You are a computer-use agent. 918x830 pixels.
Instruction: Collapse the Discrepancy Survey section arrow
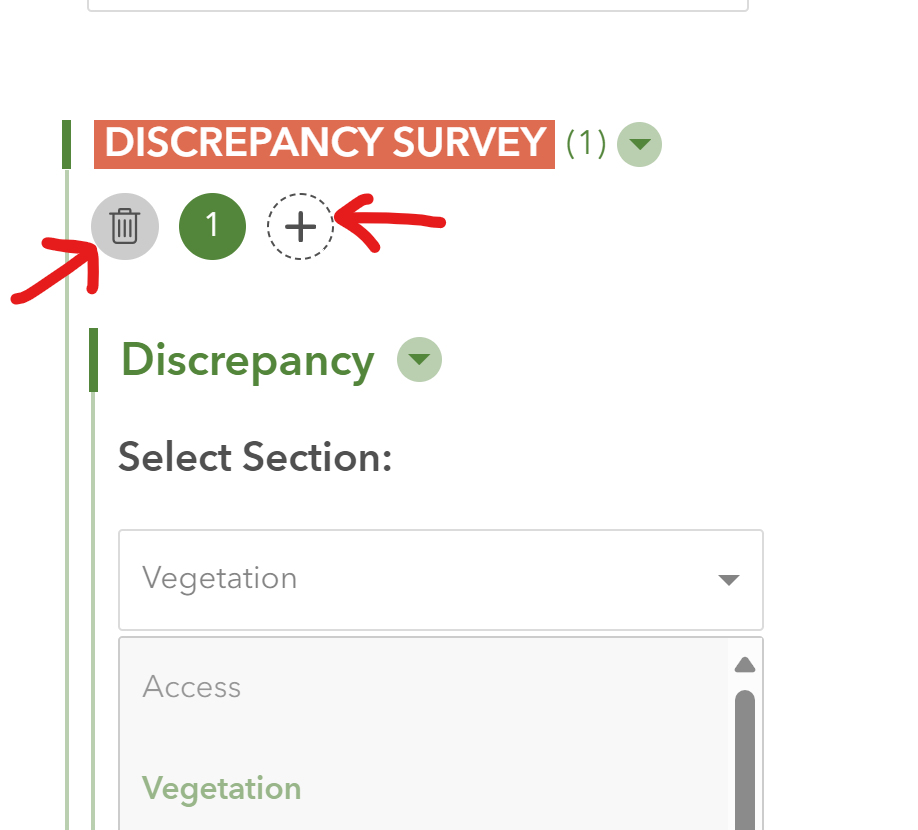640,144
